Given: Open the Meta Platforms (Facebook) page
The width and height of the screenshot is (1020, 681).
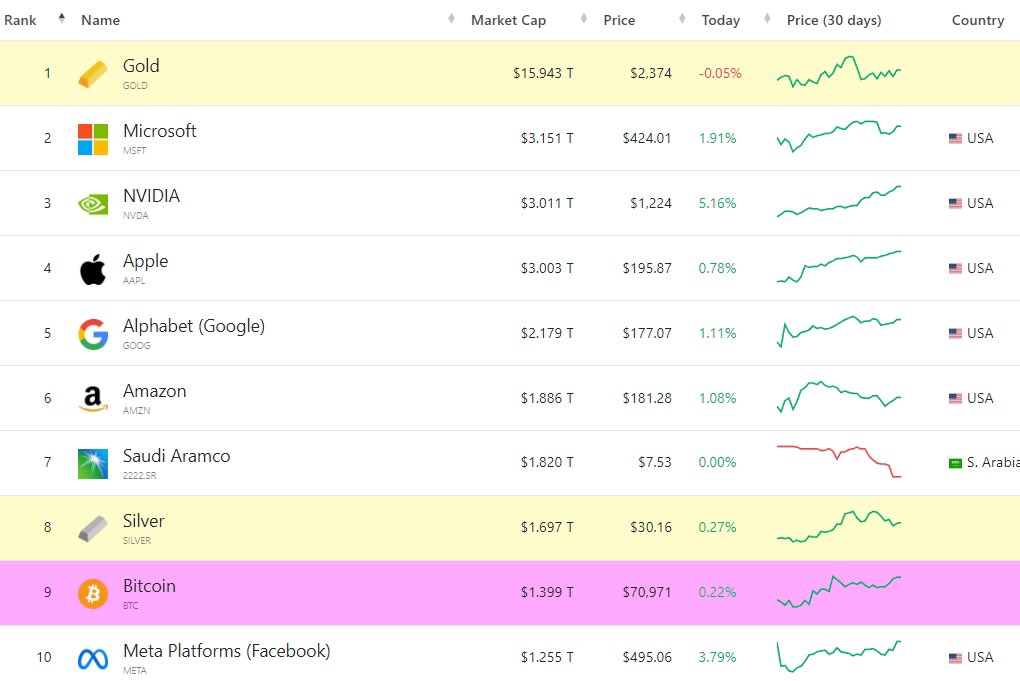Looking at the screenshot, I should tap(226, 651).
